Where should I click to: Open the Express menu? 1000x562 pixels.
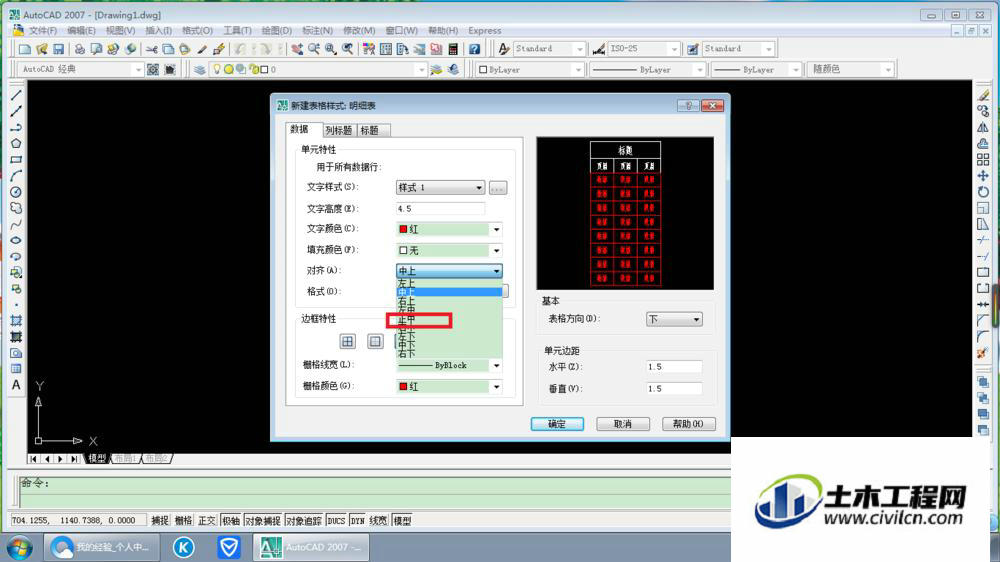(x=485, y=31)
